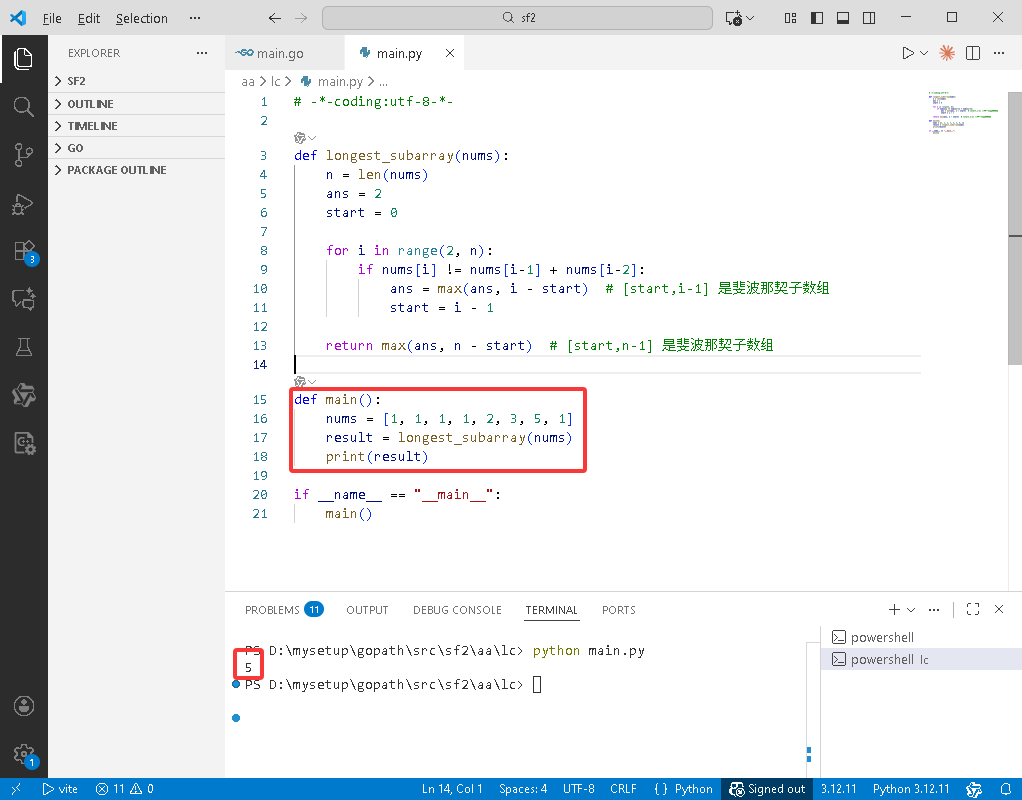Screen dimensions: 1022x800
Task: Open the Search view in activity bar
Action: point(23,106)
